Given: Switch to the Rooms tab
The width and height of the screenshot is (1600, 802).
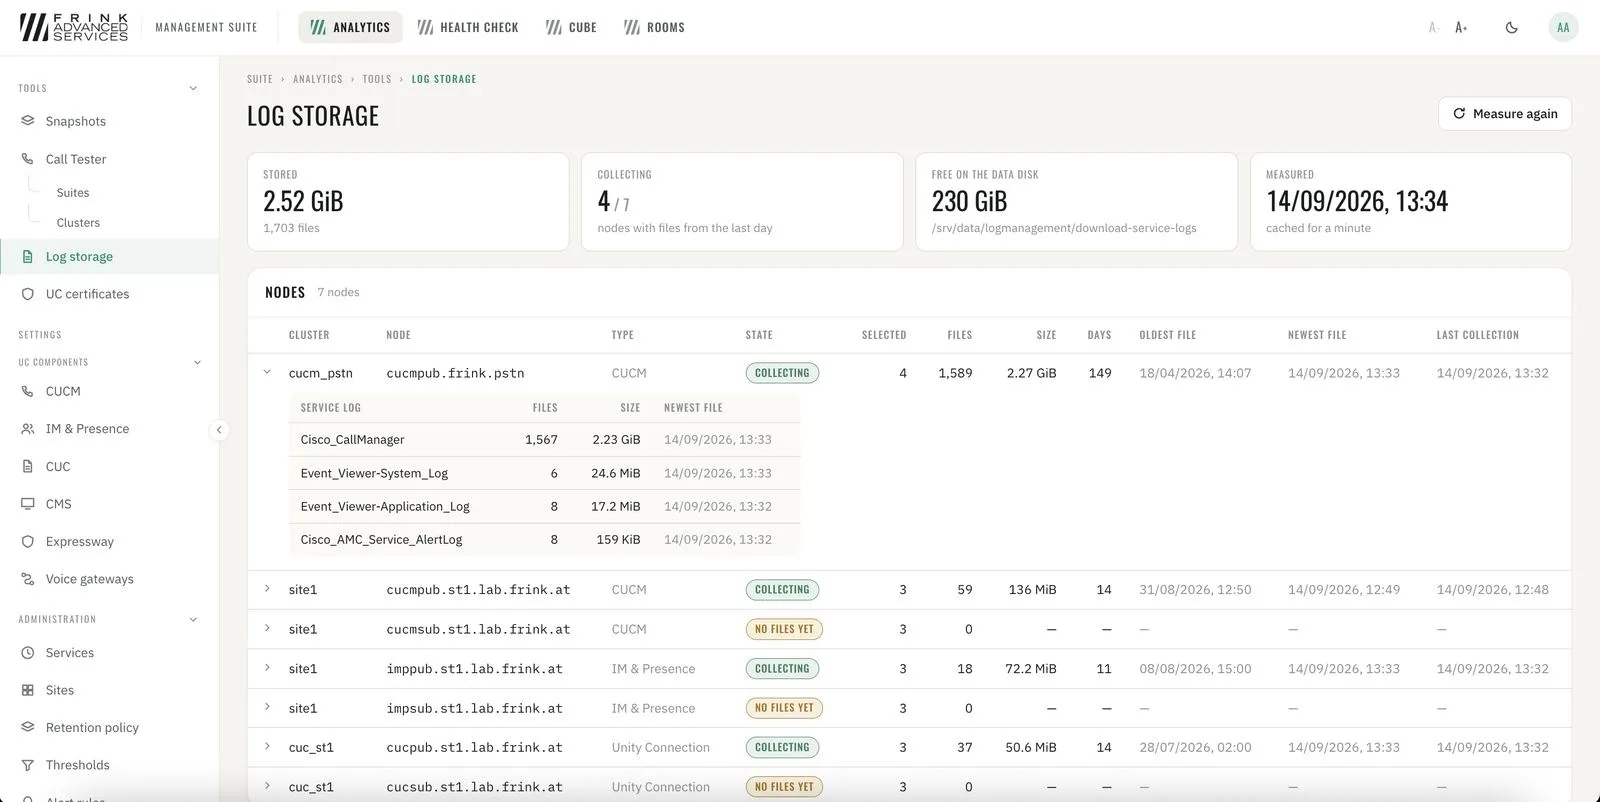Looking at the screenshot, I should tap(654, 28).
